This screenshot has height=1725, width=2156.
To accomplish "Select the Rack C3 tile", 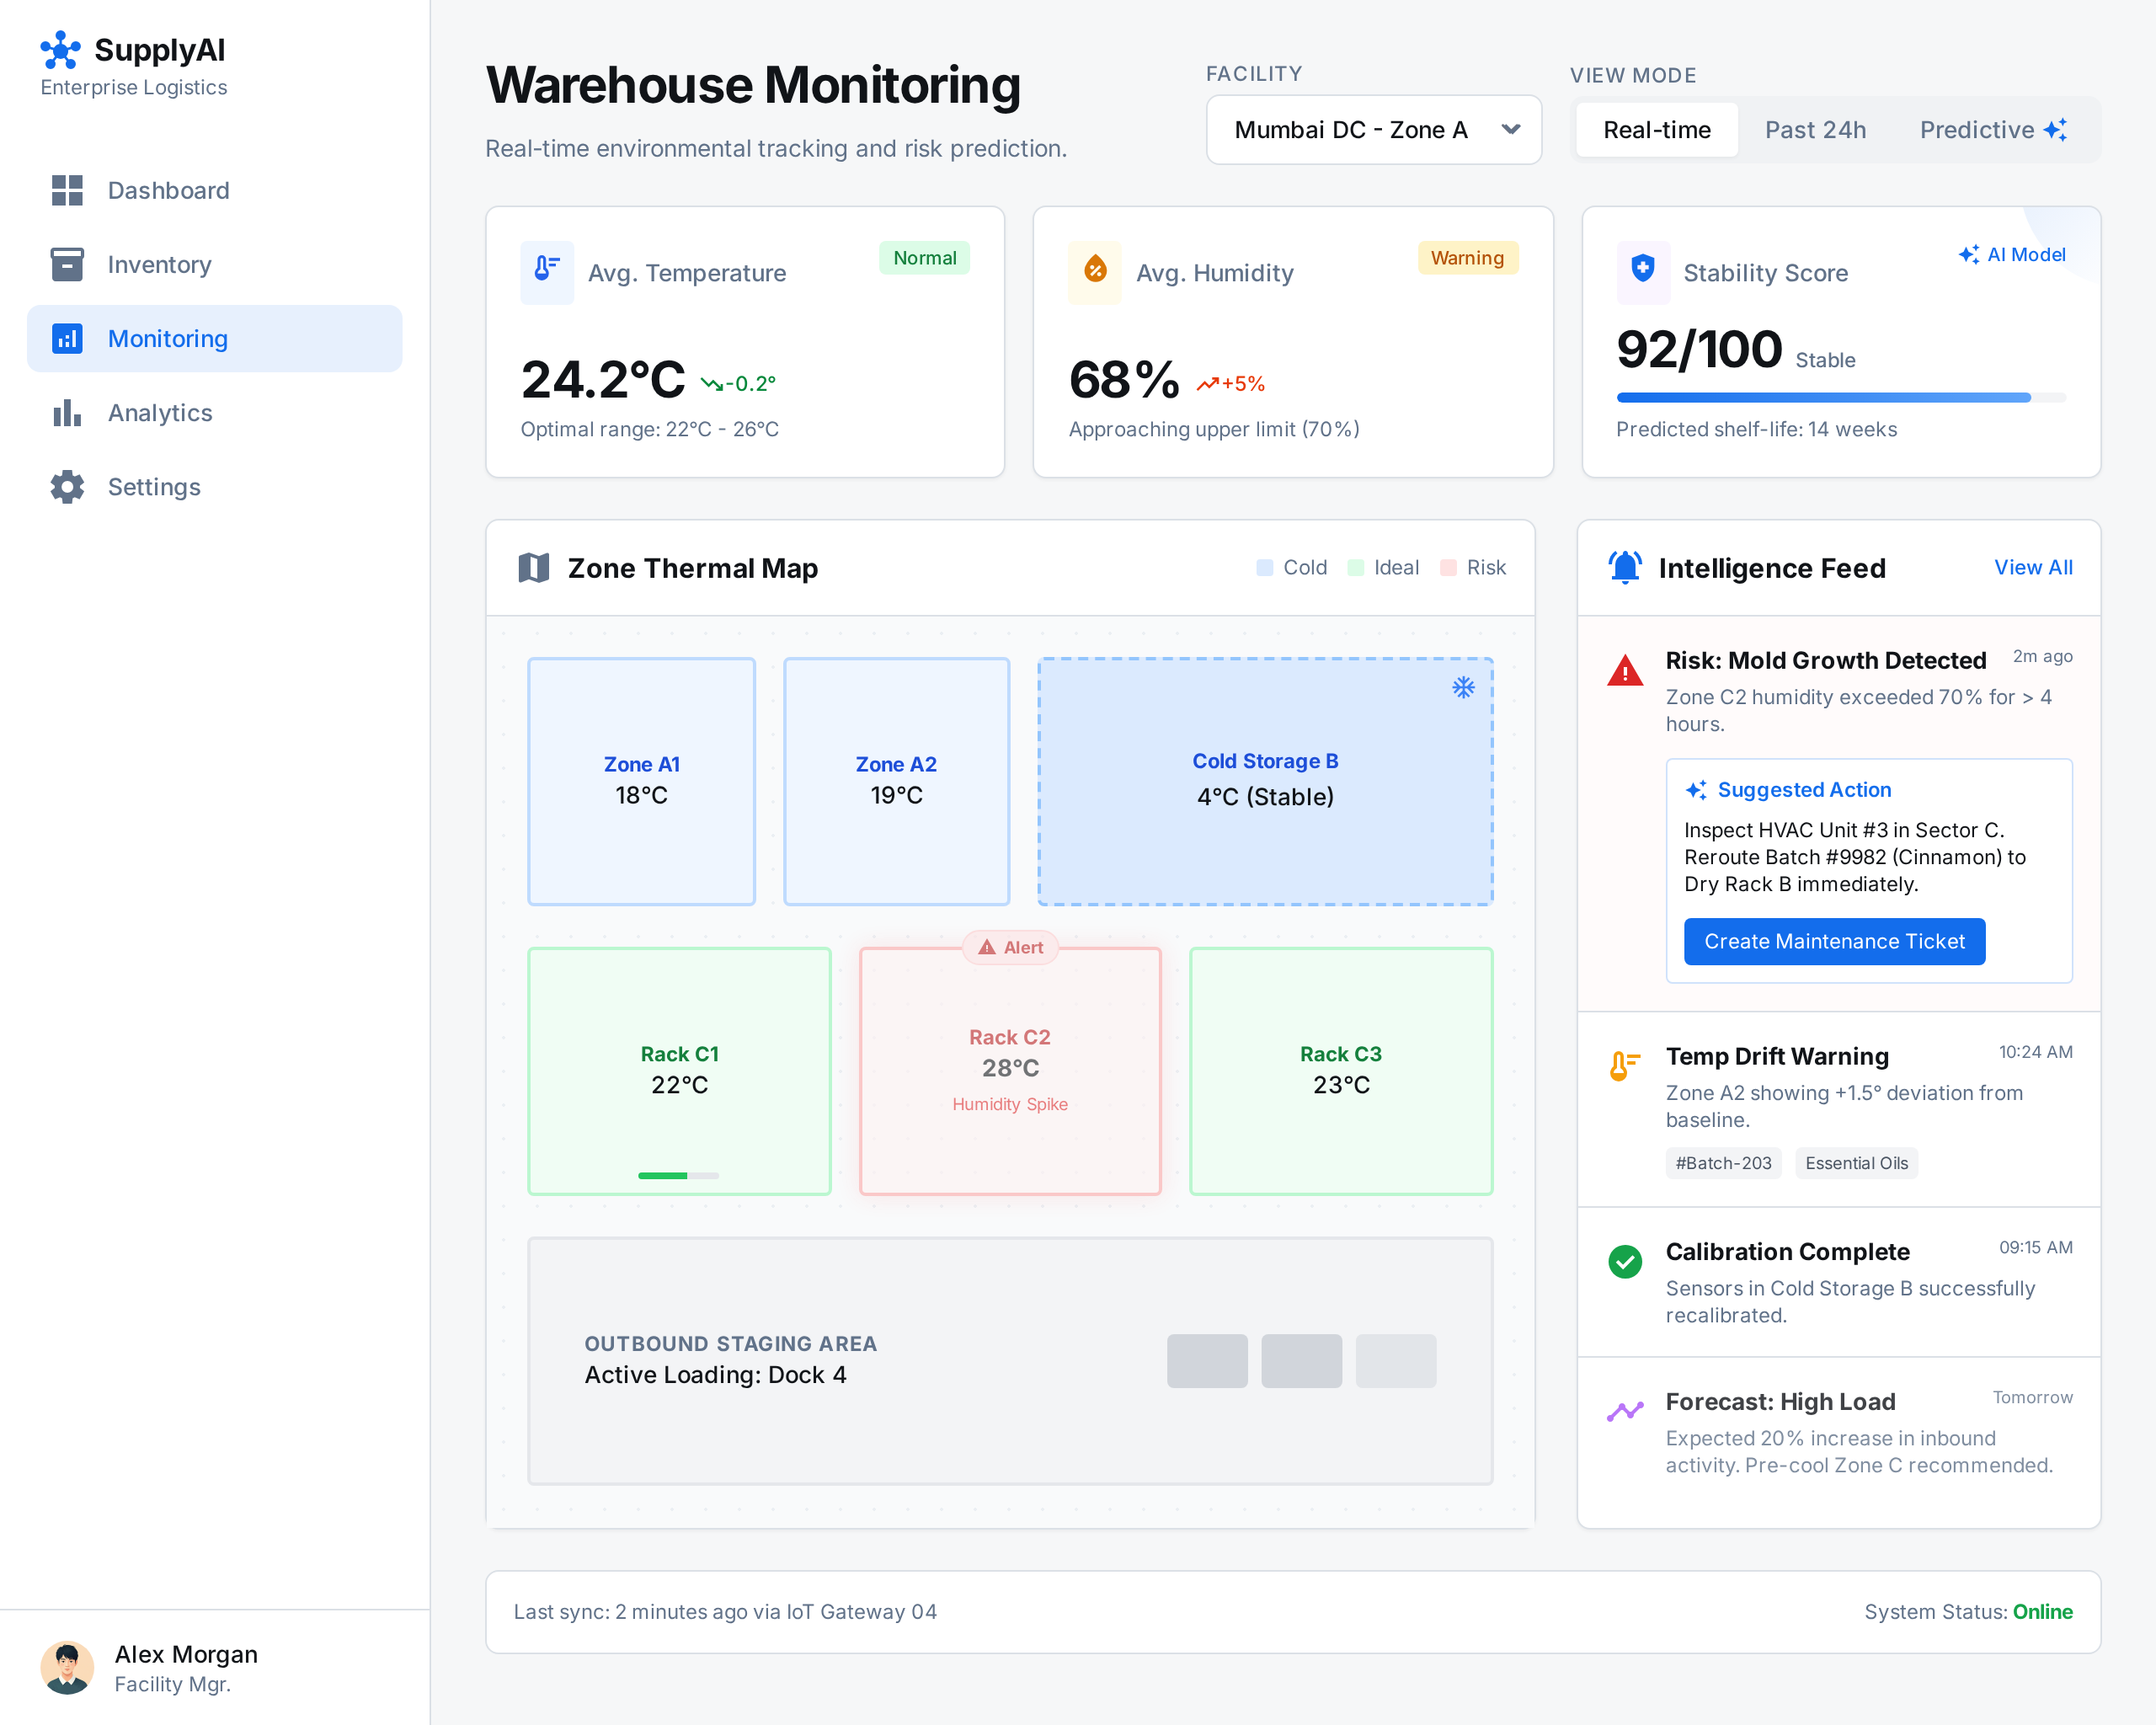I will click(1341, 1071).
